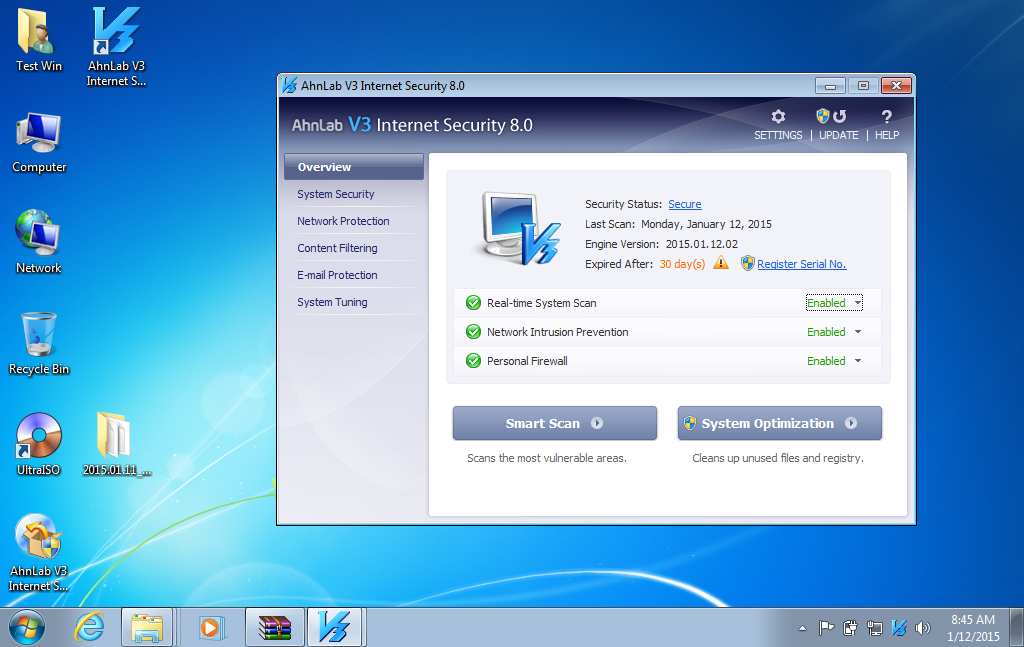The image size is (1024, 647).
Task: Click the power/safely remove tray icon
Action: click(850, 628)
